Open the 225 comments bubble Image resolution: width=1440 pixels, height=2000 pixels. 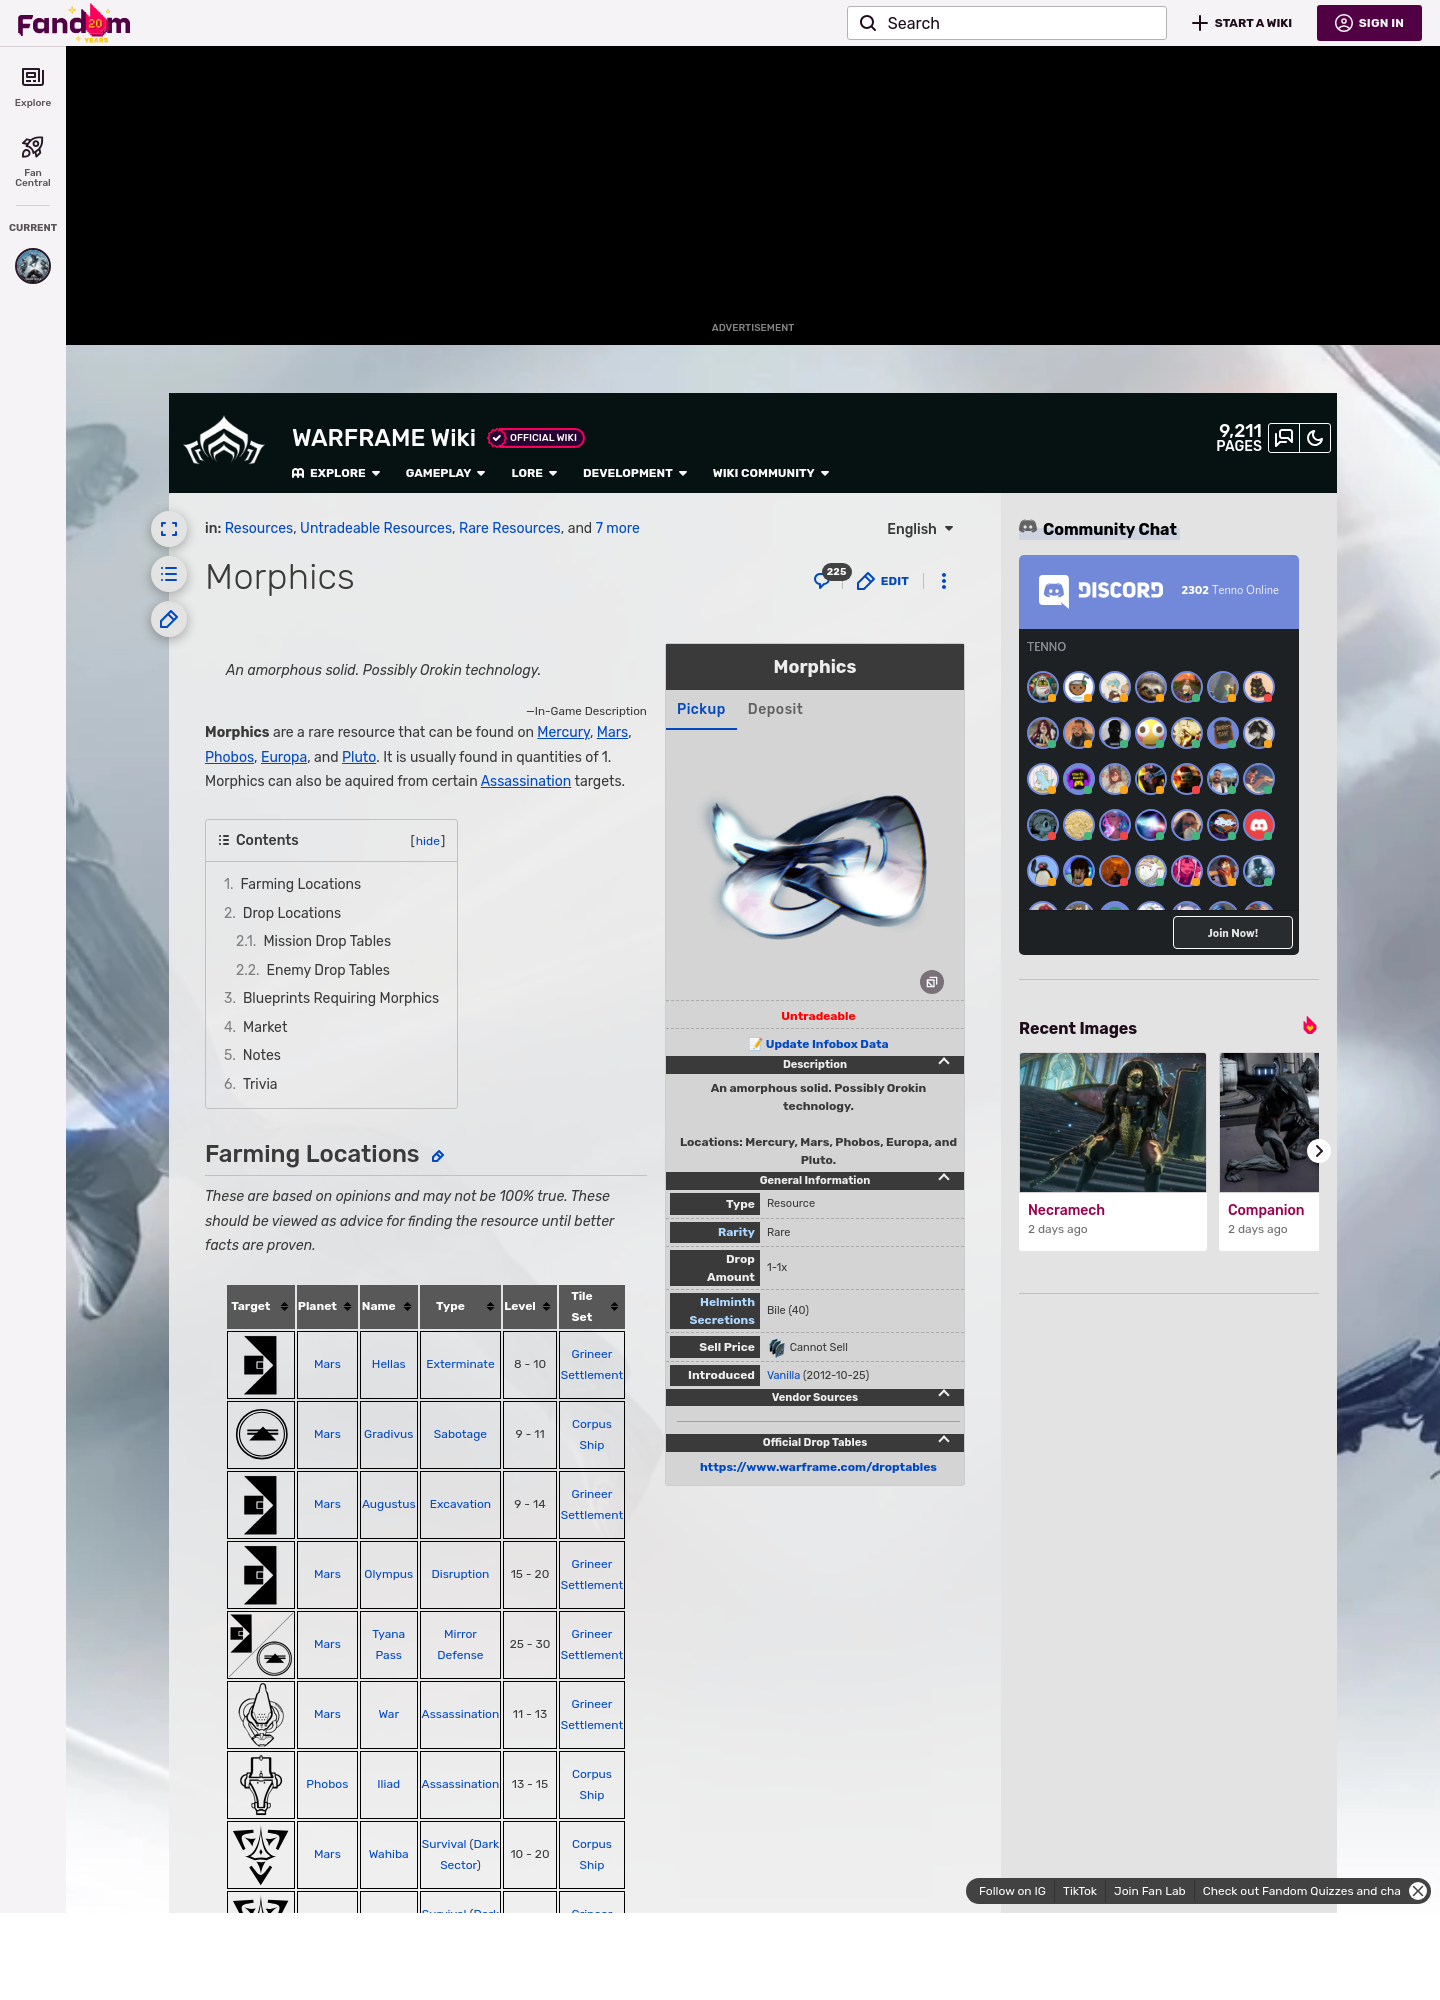pos(831,578)
